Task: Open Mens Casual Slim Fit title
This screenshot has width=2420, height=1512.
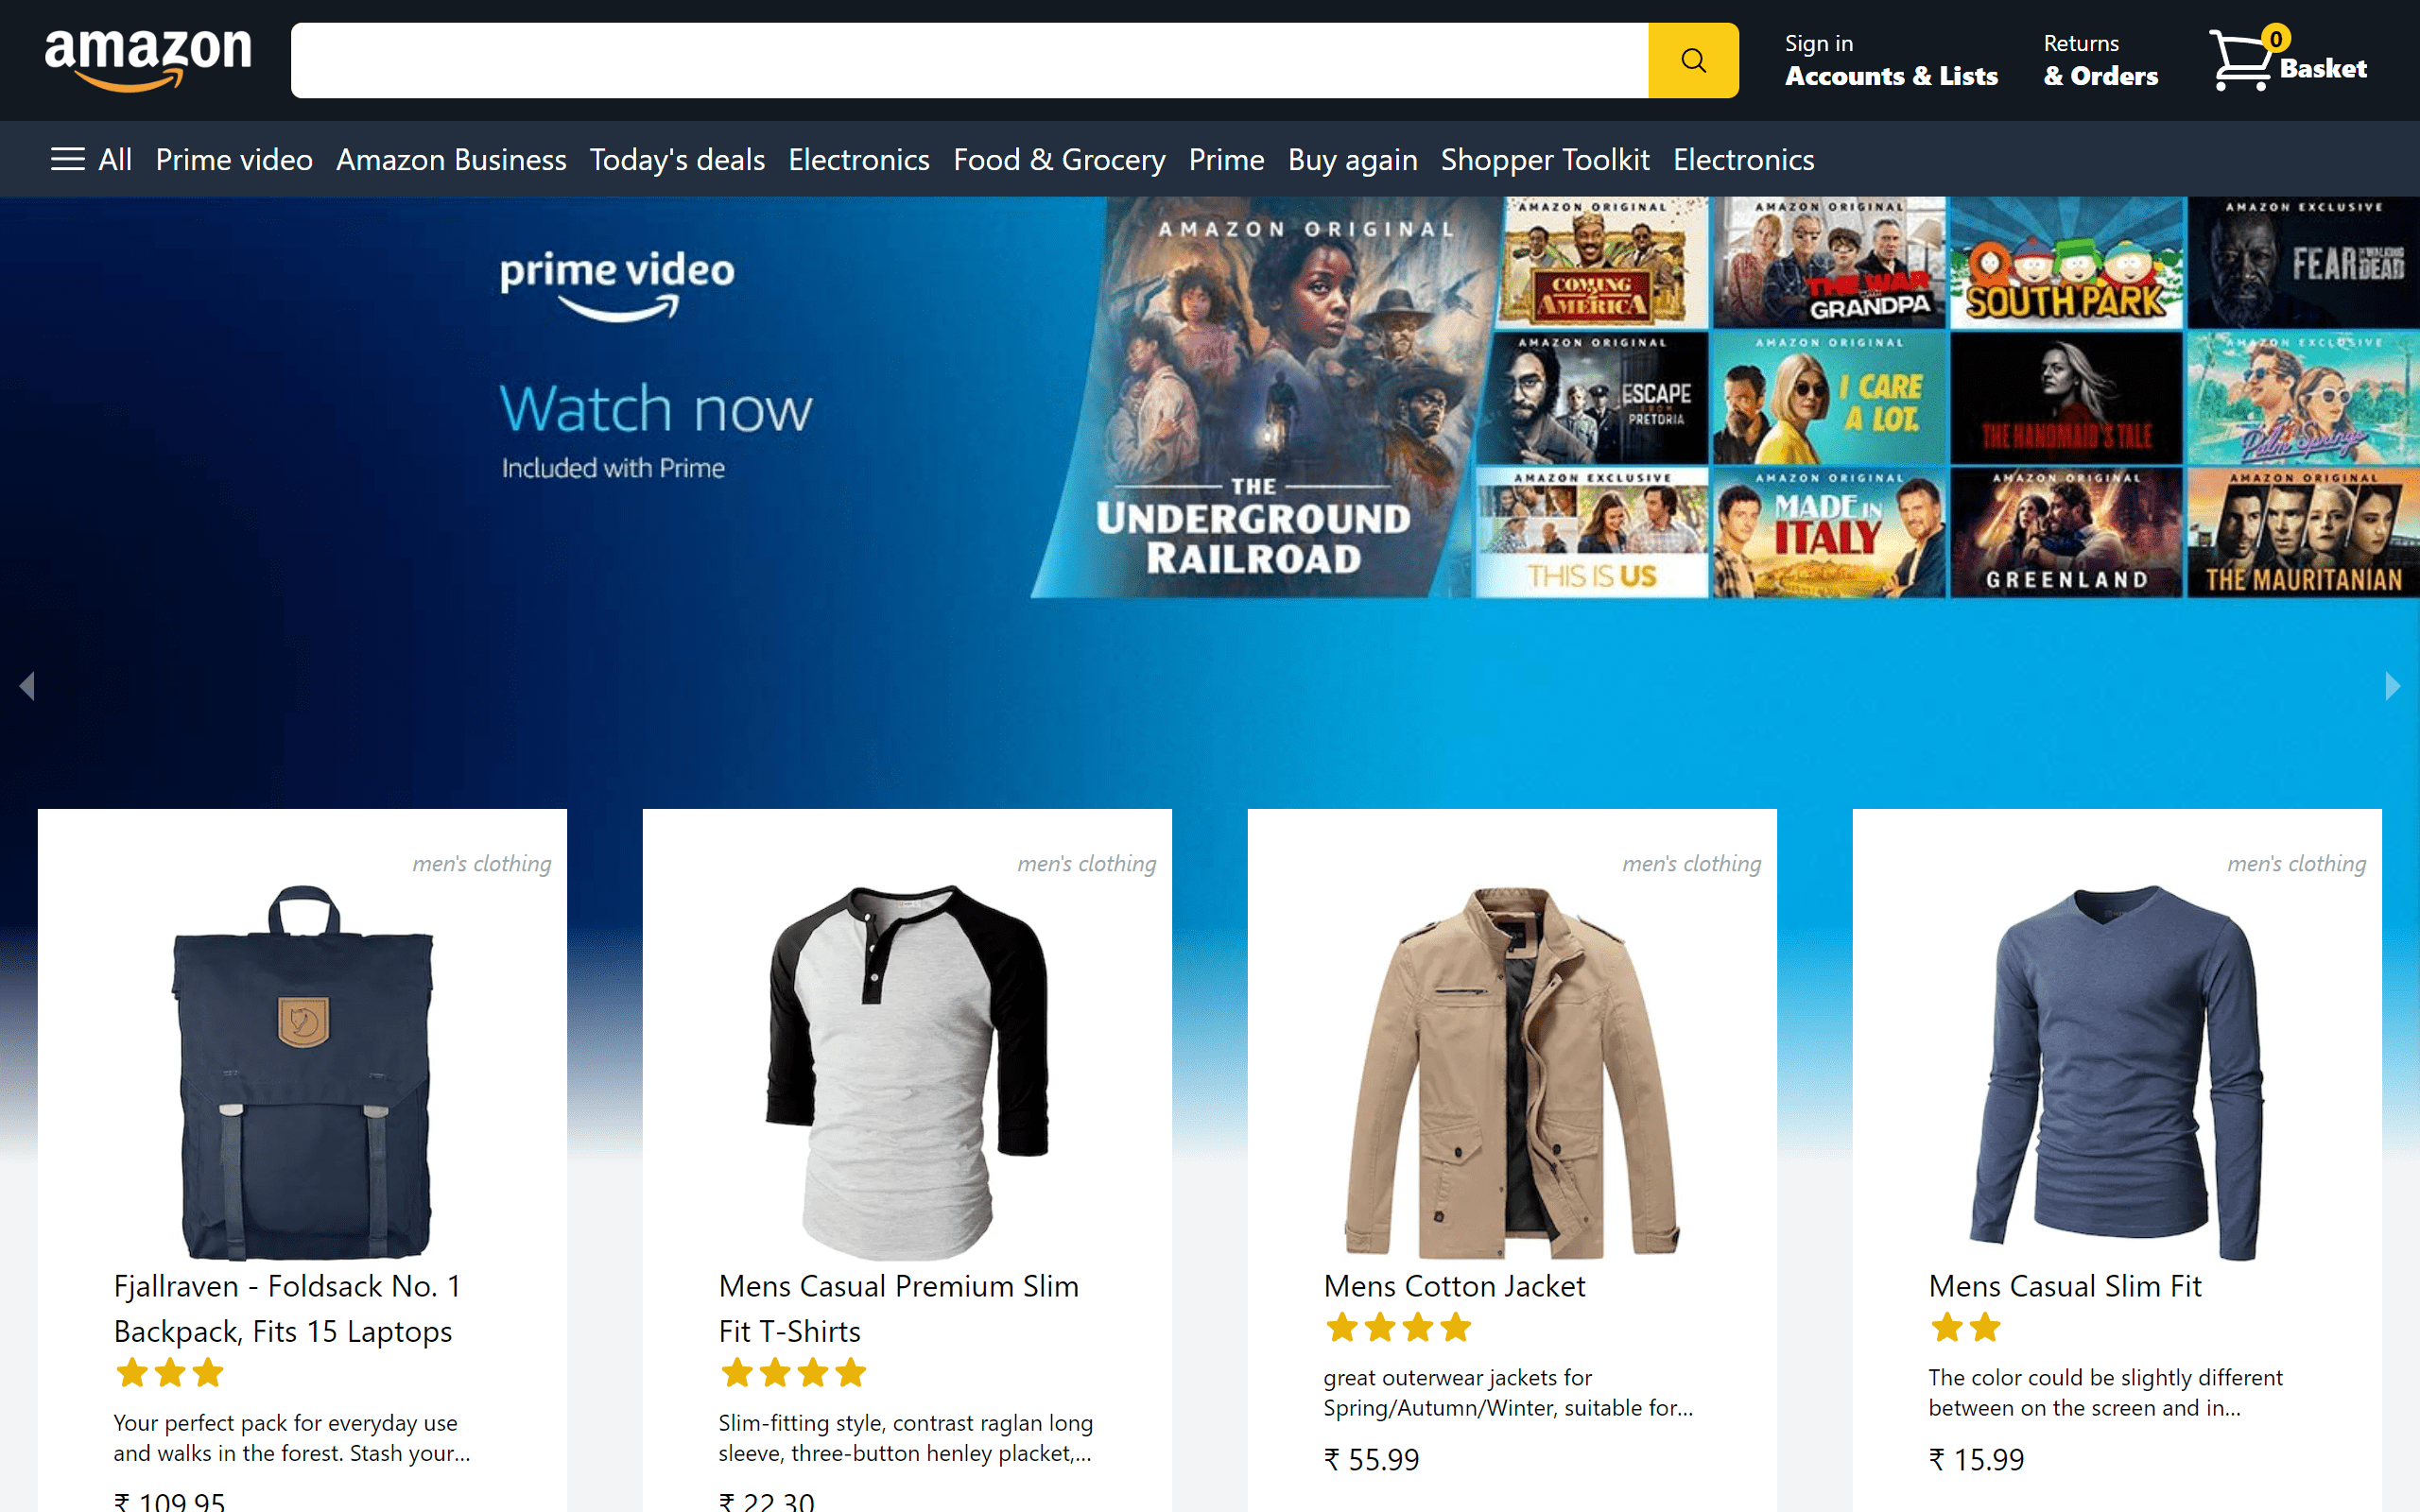Action: [x=2065, y=1286]
